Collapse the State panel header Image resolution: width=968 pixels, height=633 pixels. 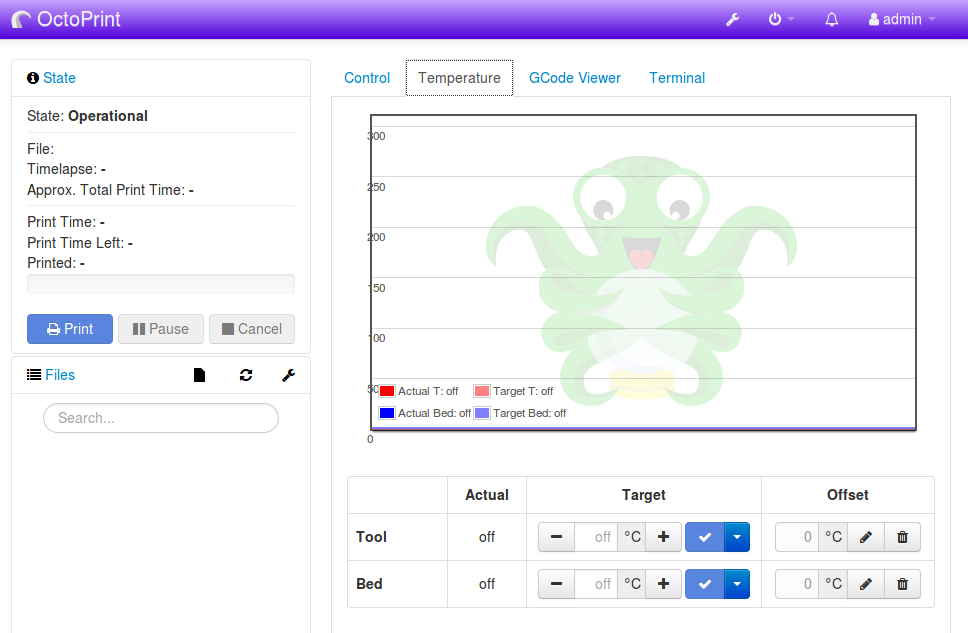point(51,78)
